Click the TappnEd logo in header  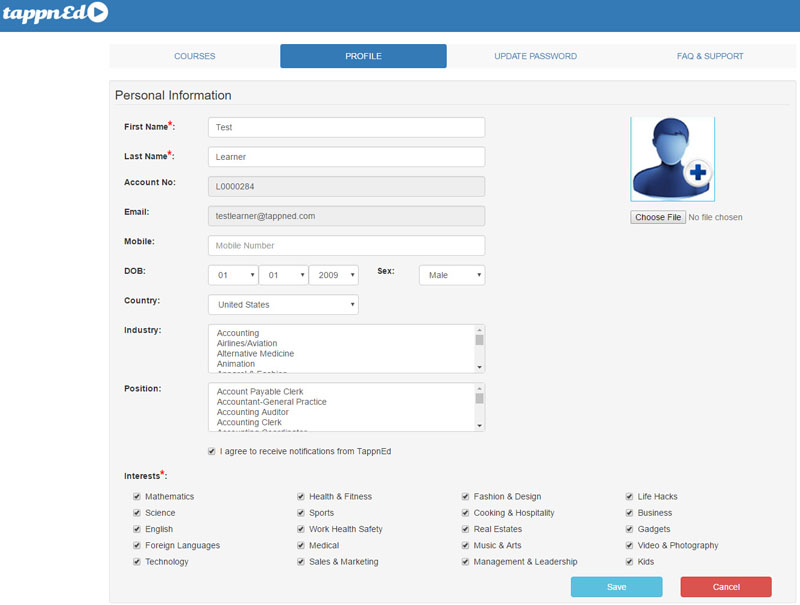click(55, 13)
